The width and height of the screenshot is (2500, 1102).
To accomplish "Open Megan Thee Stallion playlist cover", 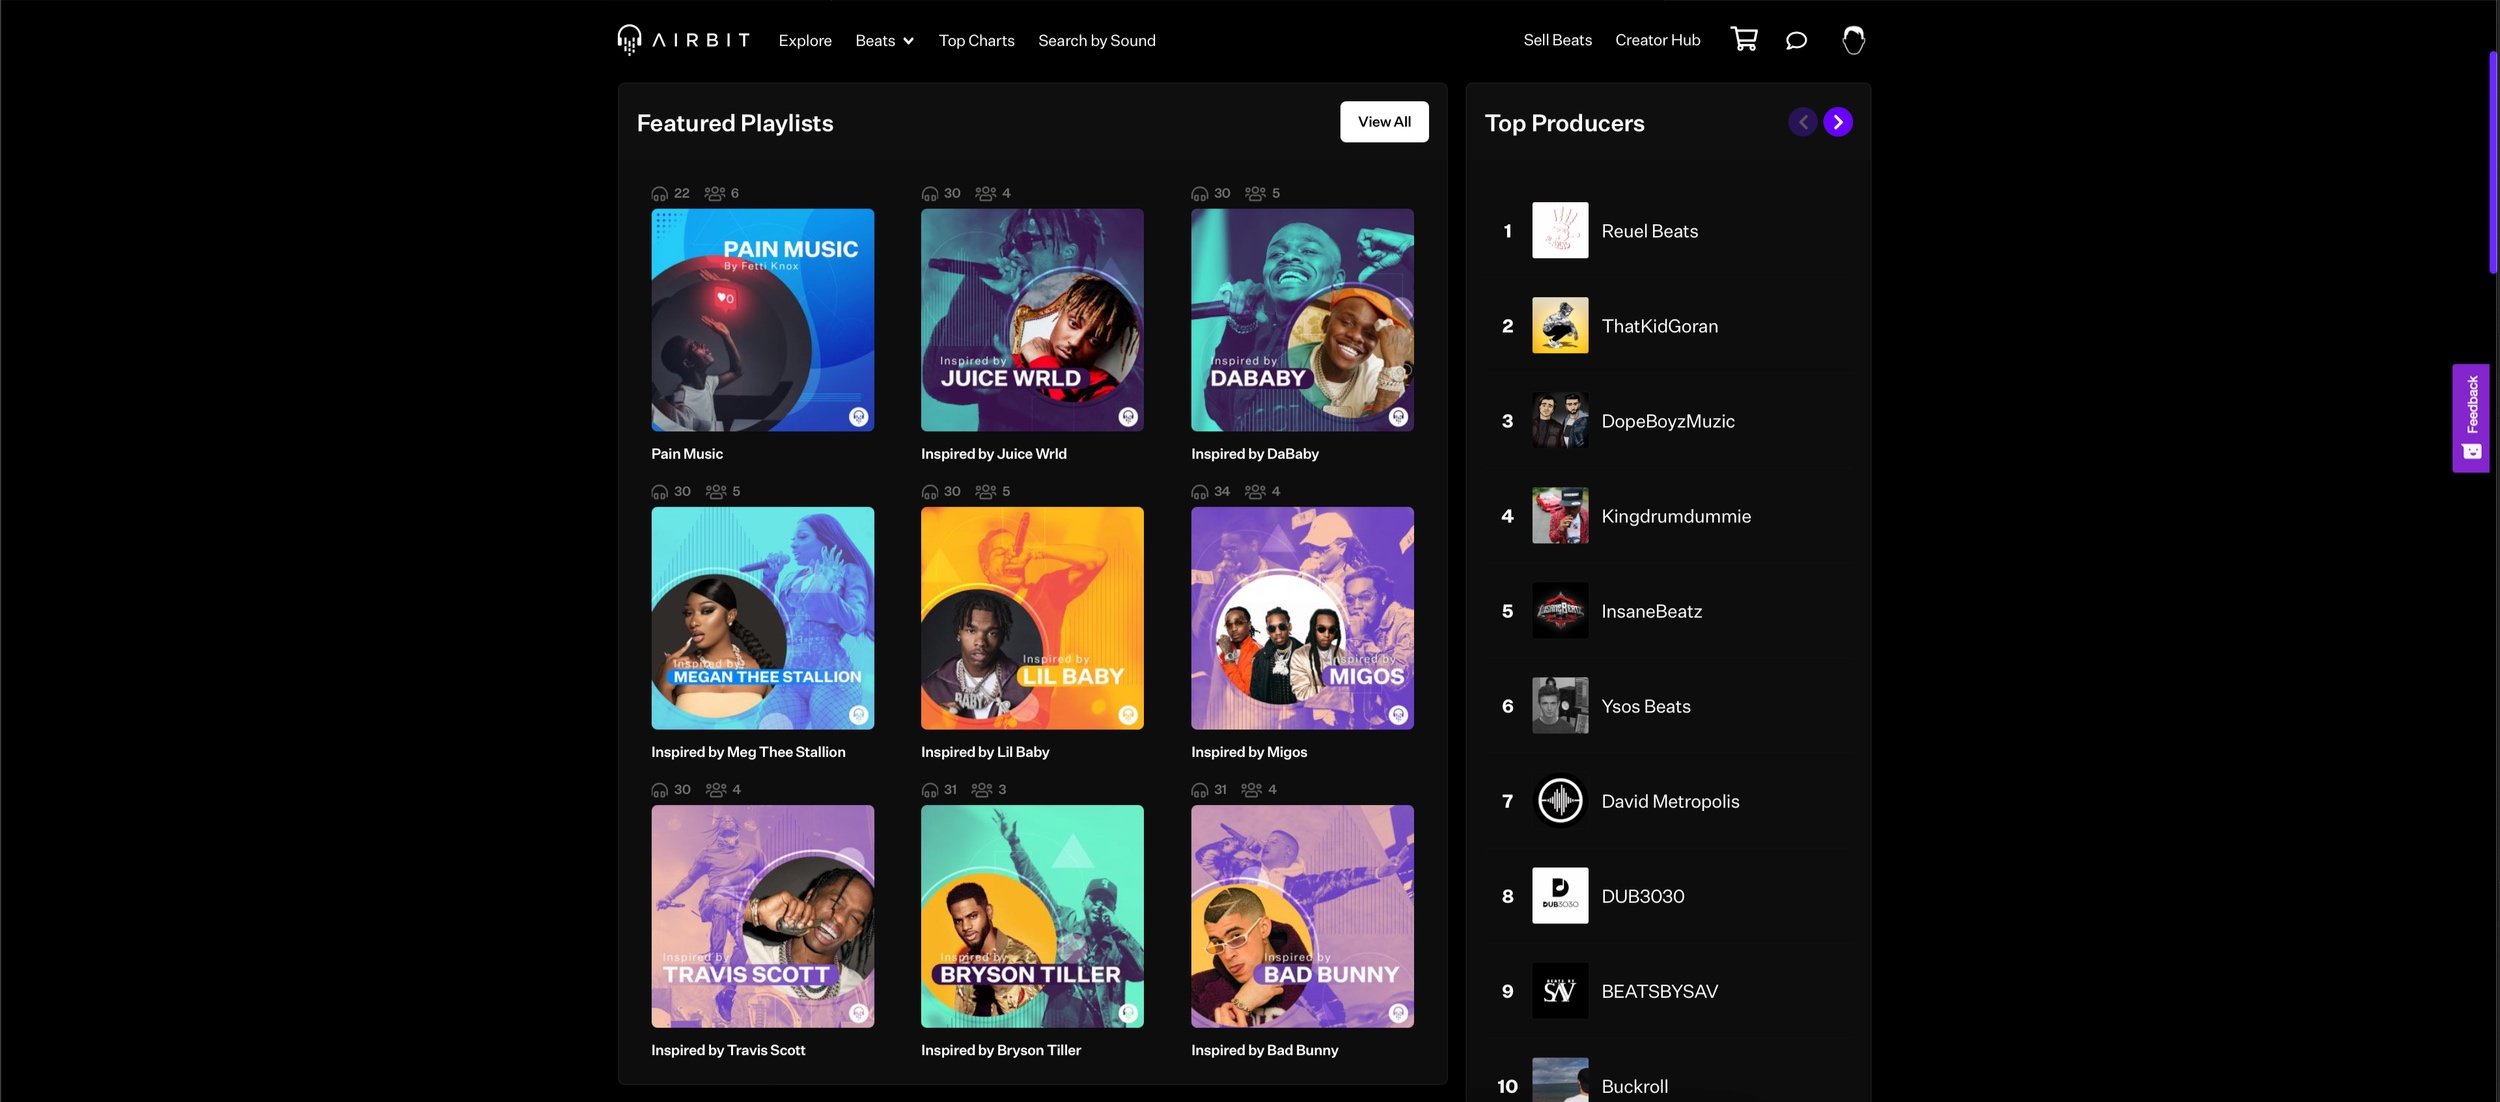I will [x=762, y=618].
